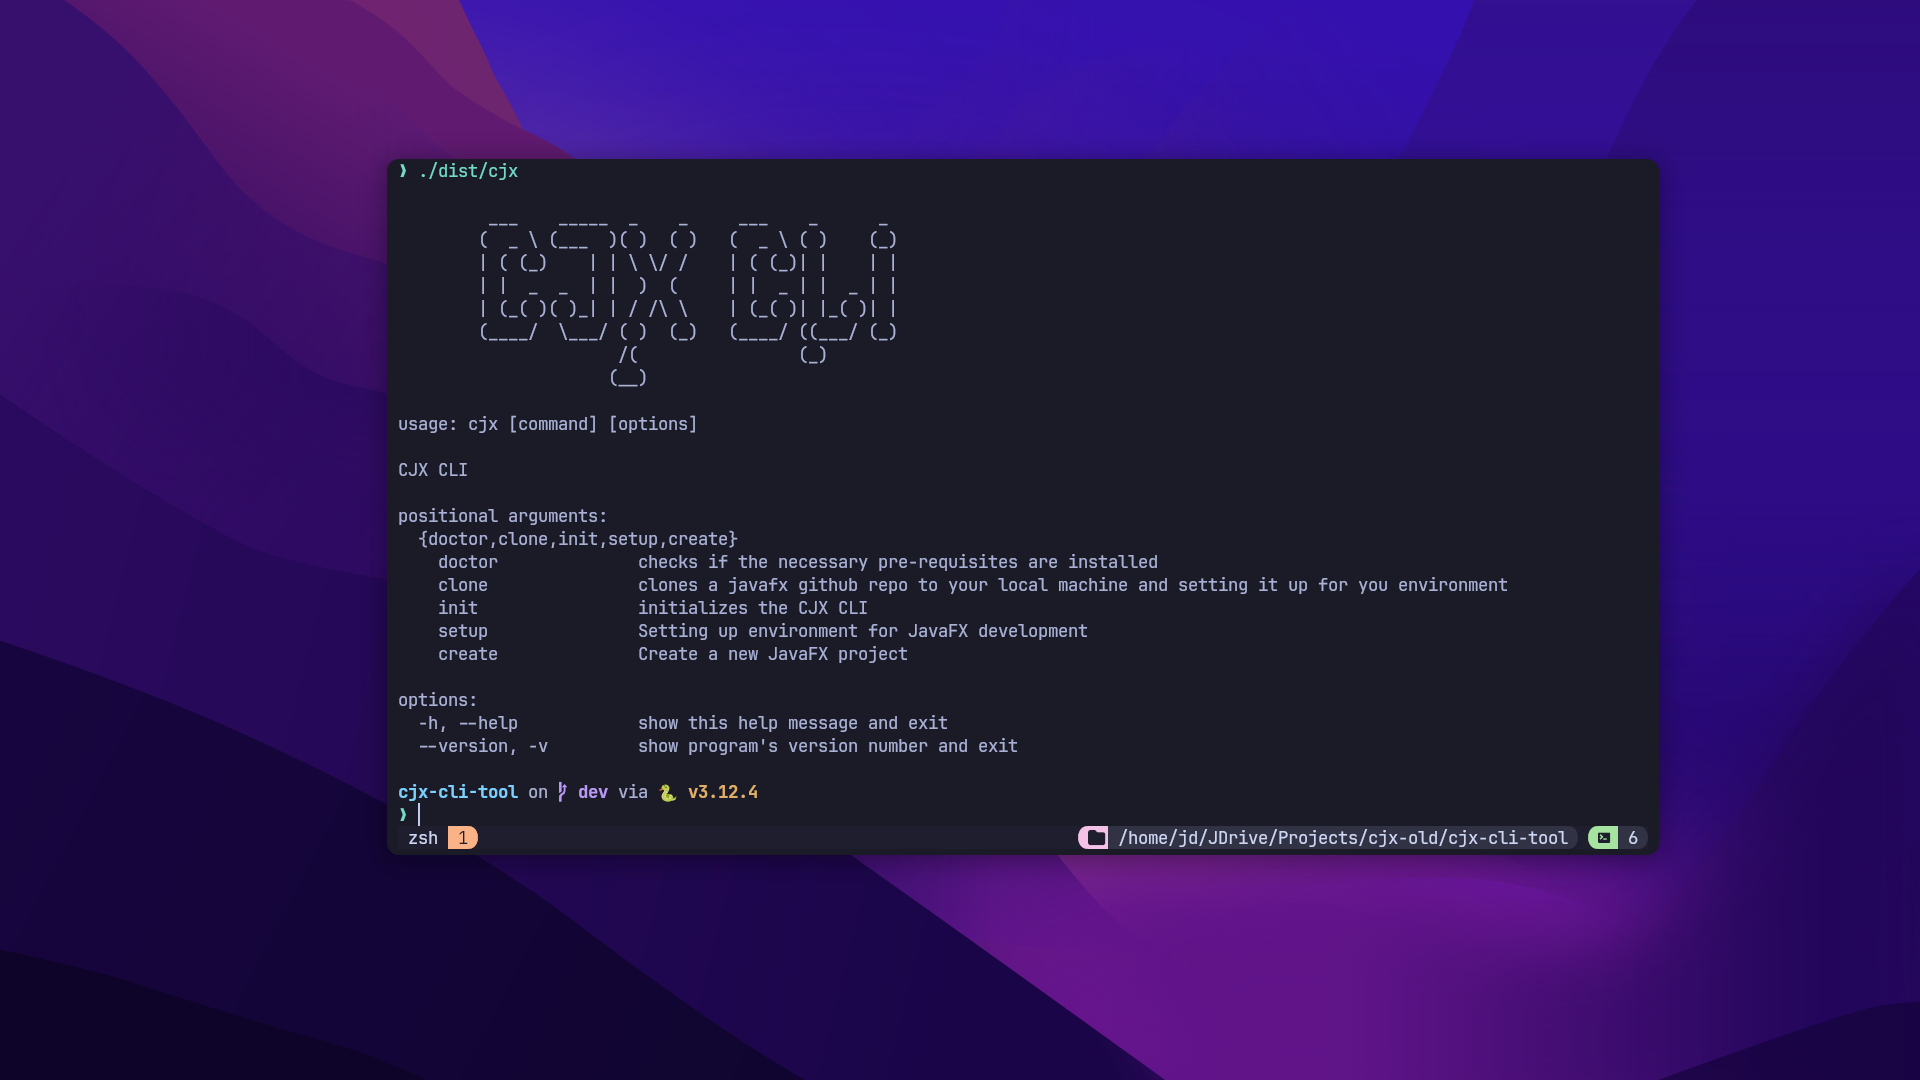Click the doctor description about pre-requisites
1920x1080 pixels.
tap(898, 562)
